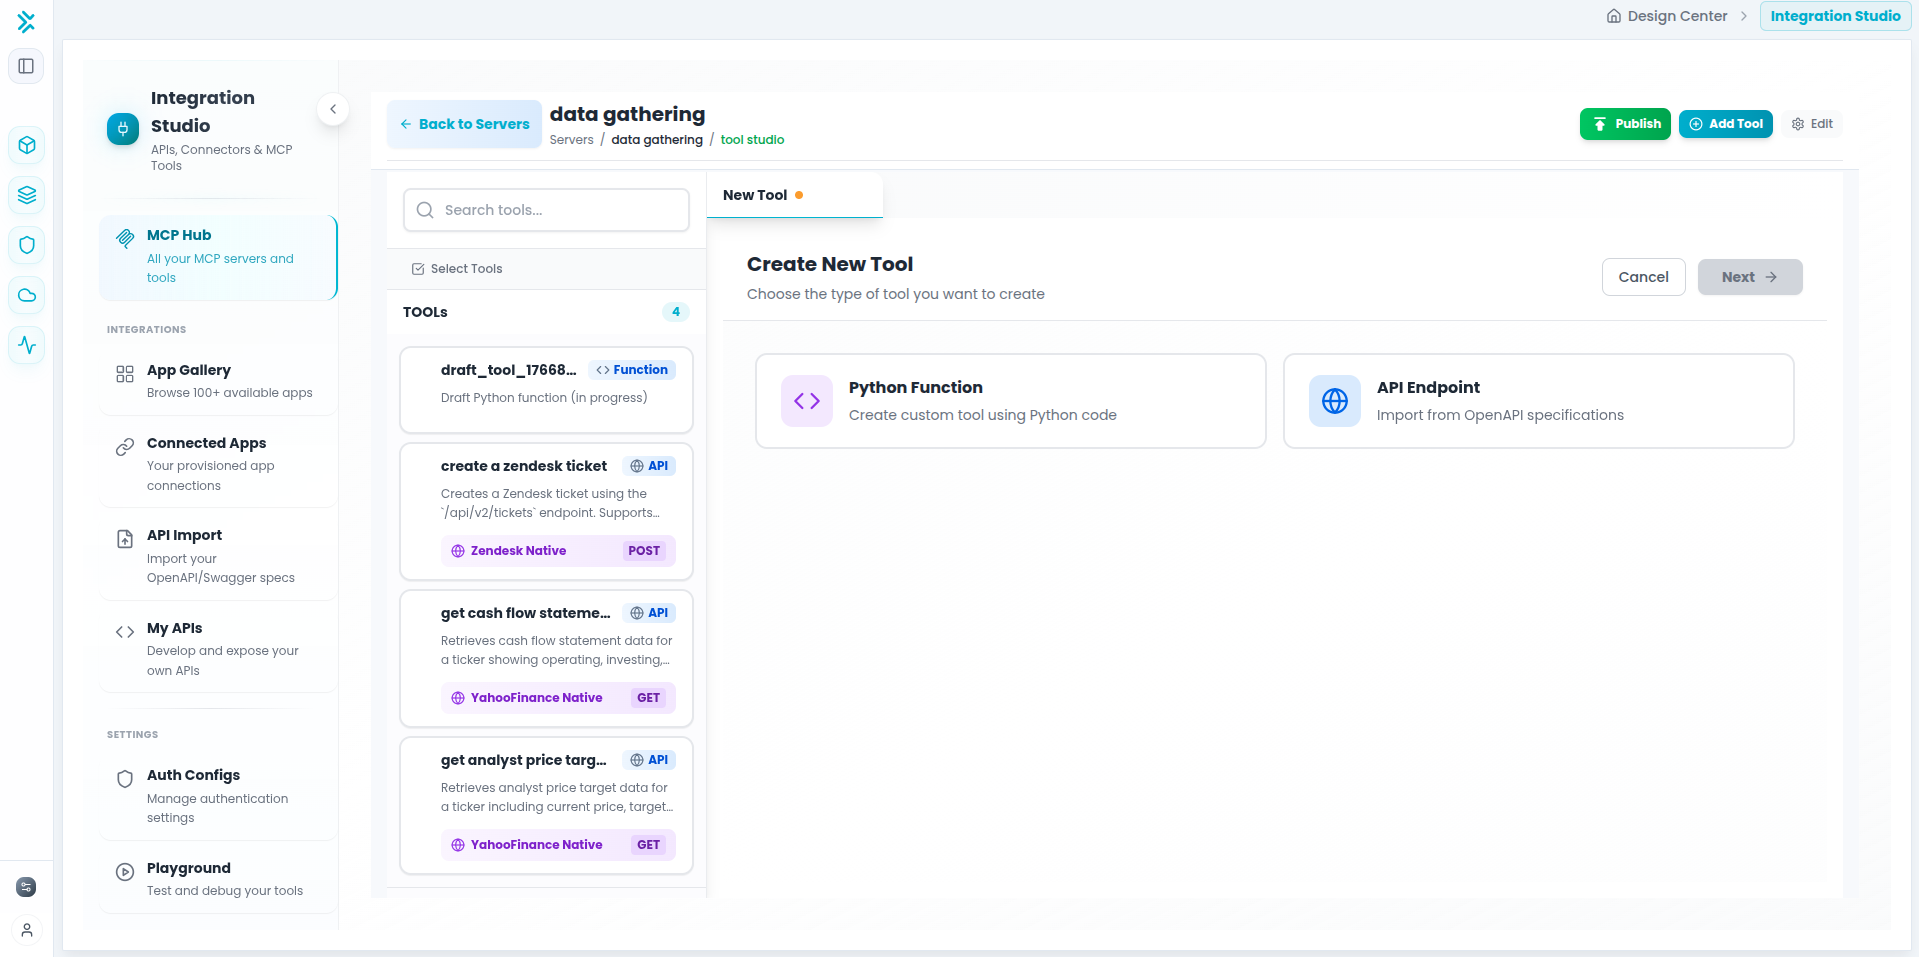Click the sidebar panel toggle icon
Viewport: 1919px width, 957px height.
coord(27,66)
